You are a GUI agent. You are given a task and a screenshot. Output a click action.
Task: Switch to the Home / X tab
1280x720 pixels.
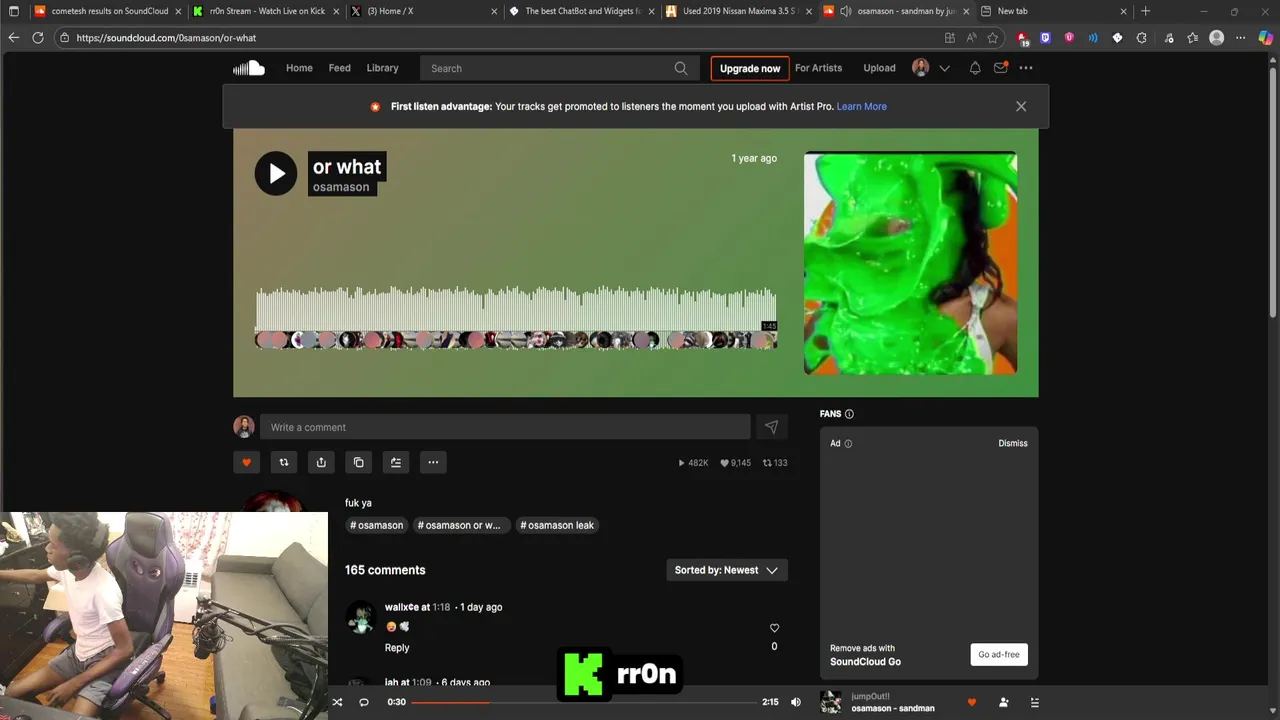(x=424, y=11)
